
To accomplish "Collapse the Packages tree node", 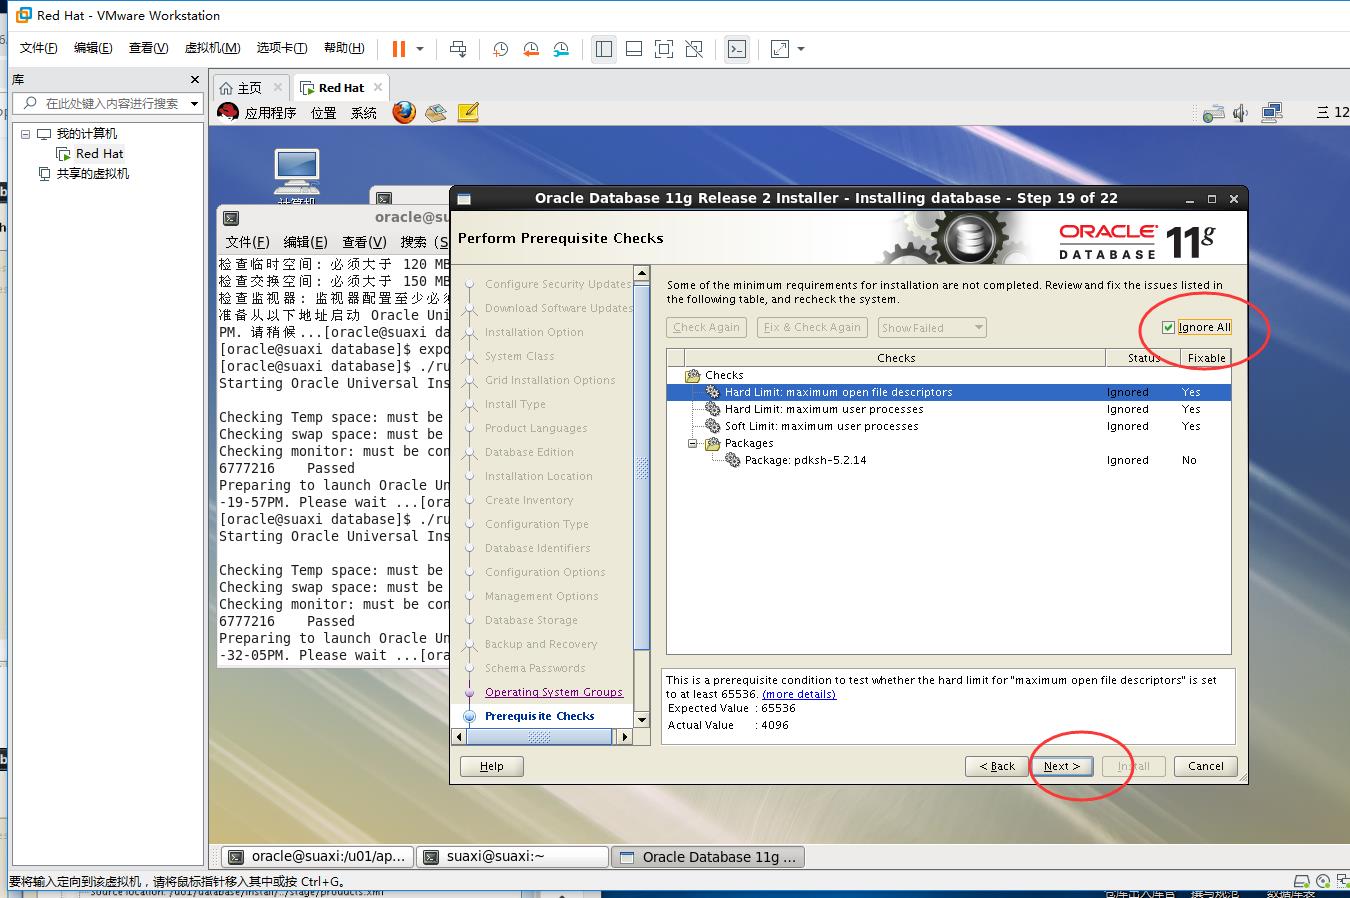I will (x=692, y=443).
